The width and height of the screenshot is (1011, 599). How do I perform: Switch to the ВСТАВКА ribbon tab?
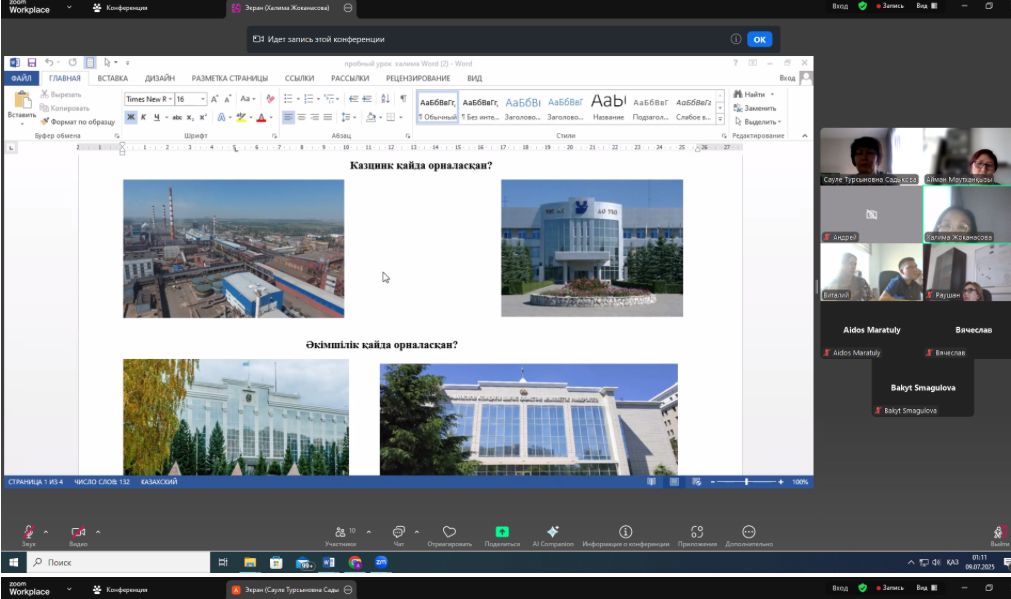pyautogui.click(x=112, y=78)
